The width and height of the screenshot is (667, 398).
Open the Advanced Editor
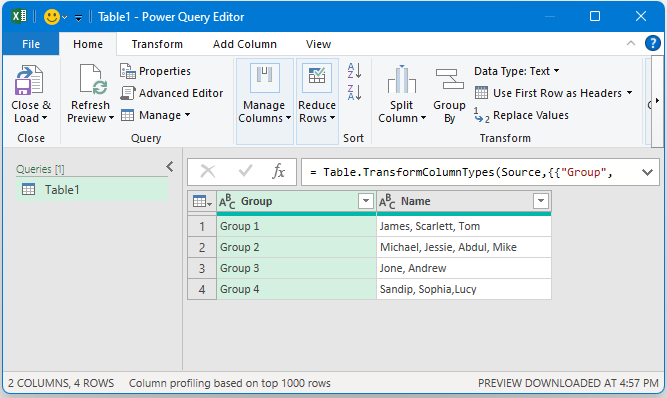tap(171, 93)
